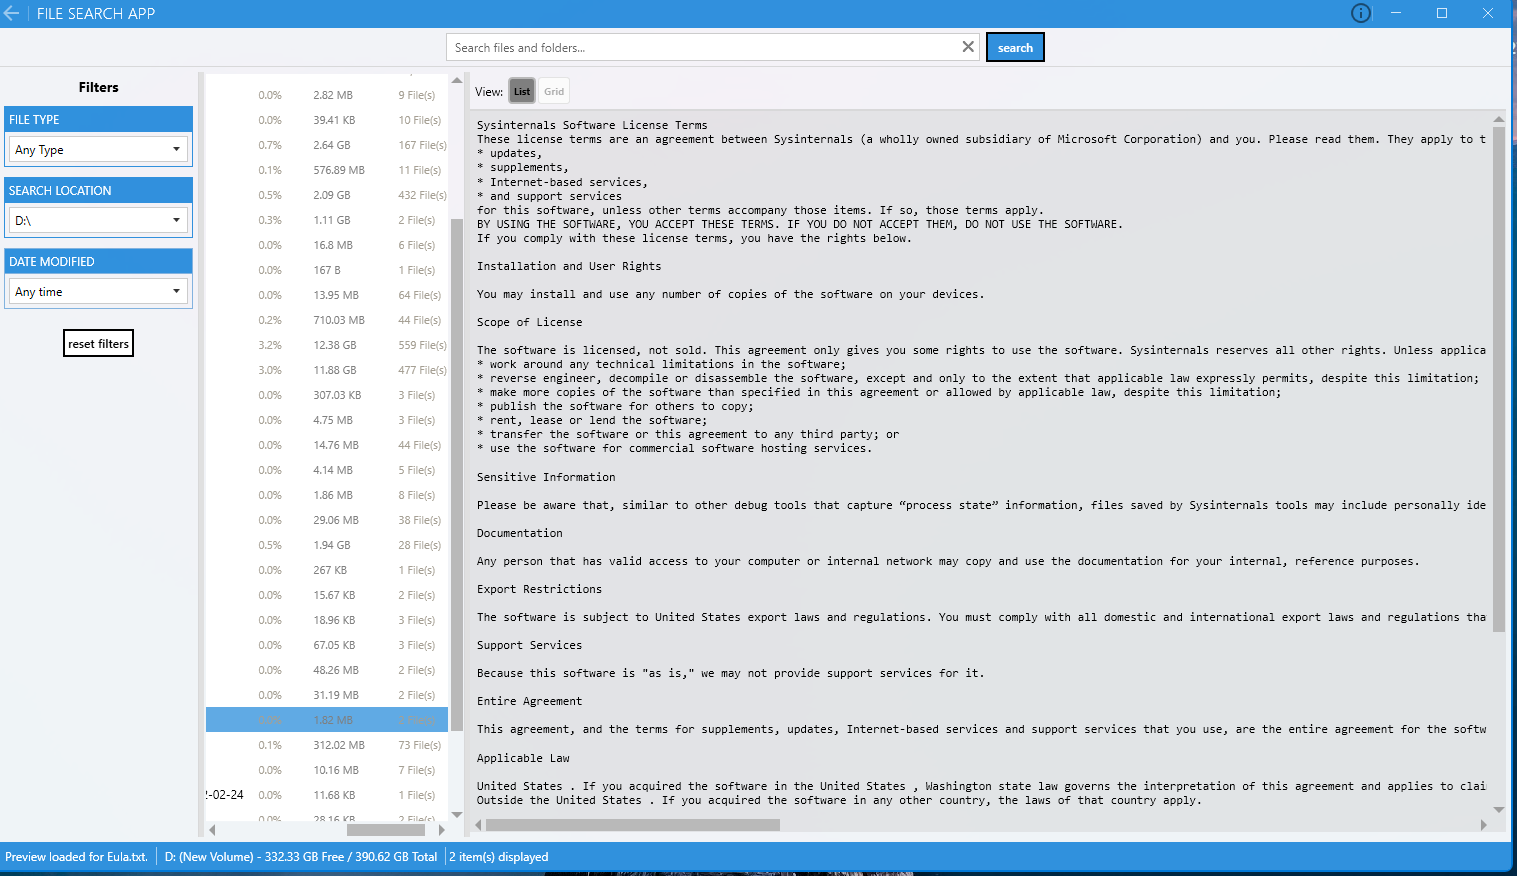1517x876 pixels.
Task: Click preview pane scroll down arrow
Action: click(1498, 810)
